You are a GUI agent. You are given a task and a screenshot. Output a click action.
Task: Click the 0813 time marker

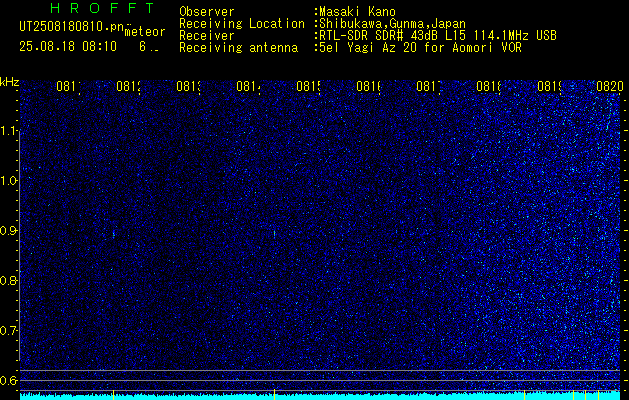pos(189,86)
